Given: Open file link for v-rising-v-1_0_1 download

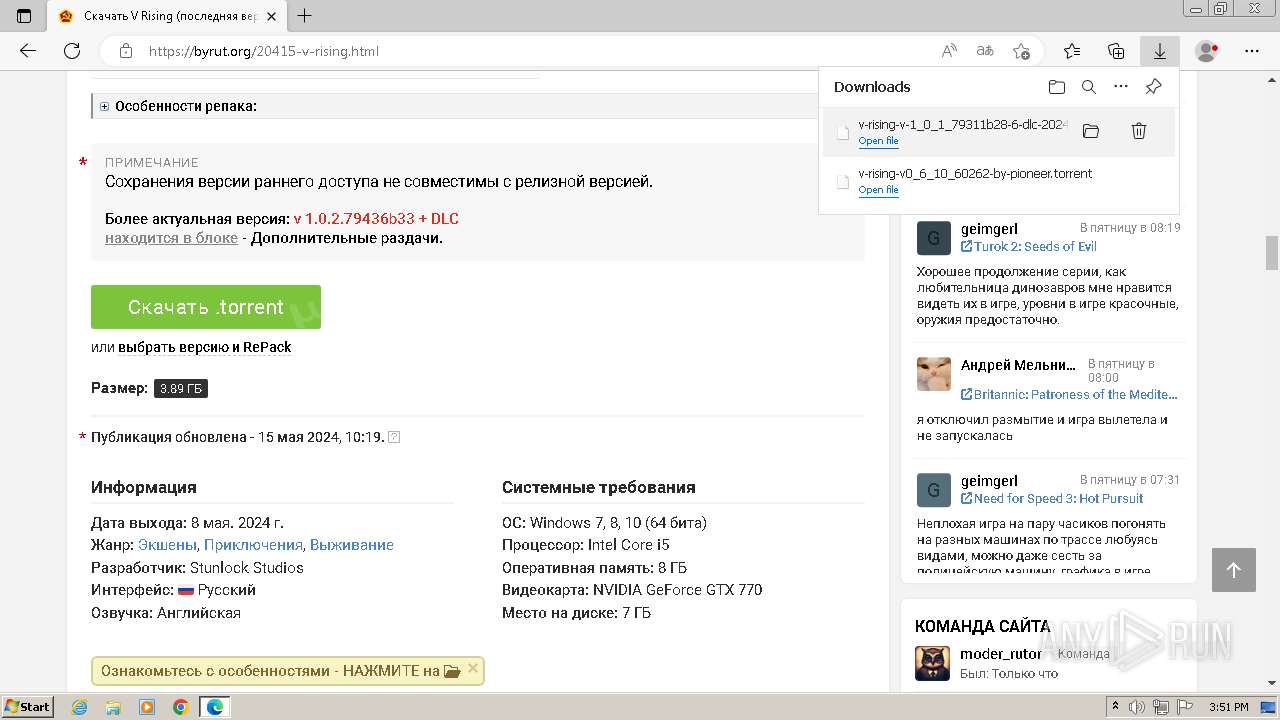Looking at the screenshot, I should [878, 141].
